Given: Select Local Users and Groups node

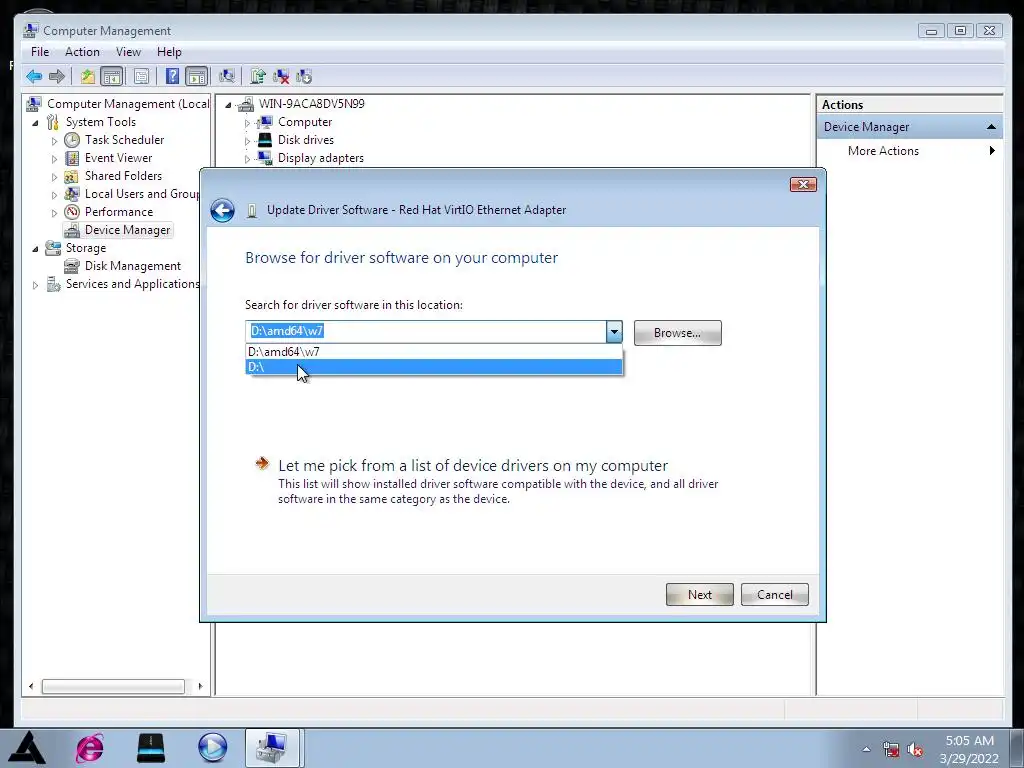Looking at the screenshot, I should click(x=142, y=194).
